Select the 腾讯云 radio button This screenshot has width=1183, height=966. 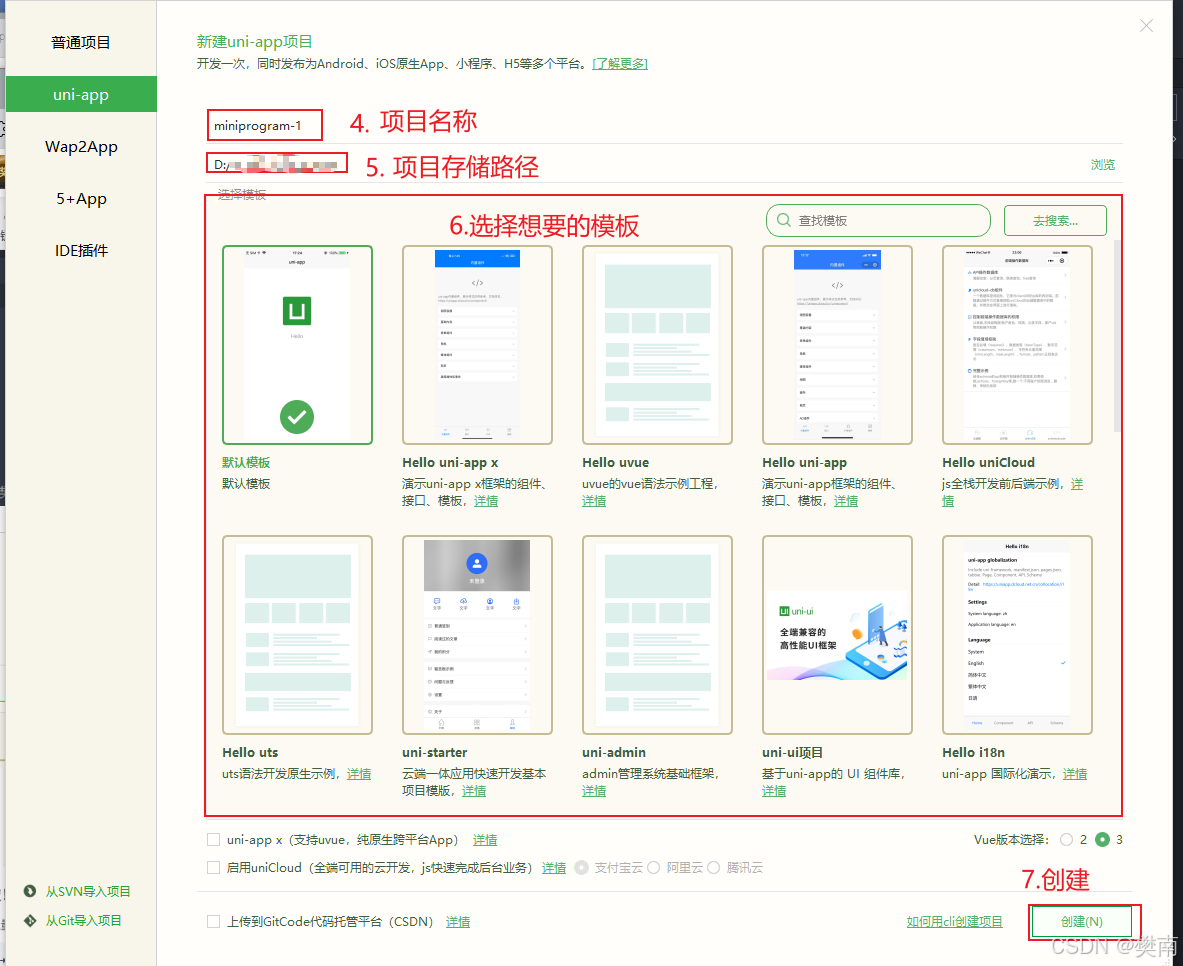coord(714,868)
